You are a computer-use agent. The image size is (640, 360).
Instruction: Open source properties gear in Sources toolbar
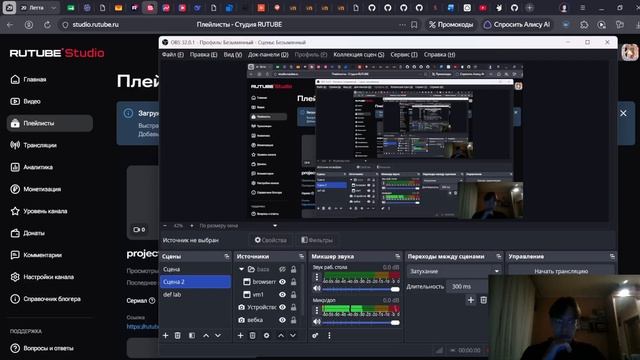click(x=267, y=336)
